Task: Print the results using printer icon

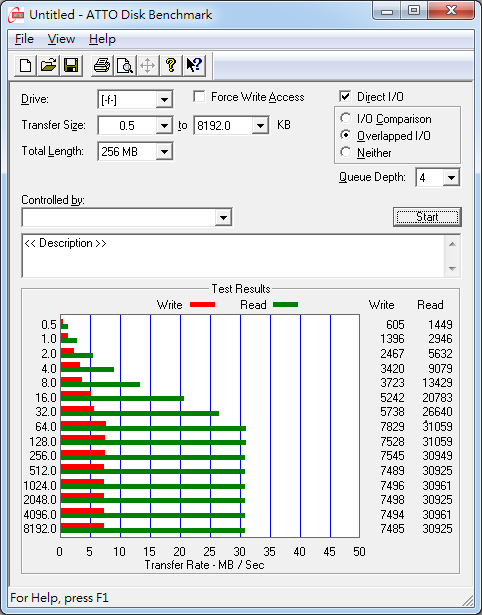Action: (x=102, y=65)
